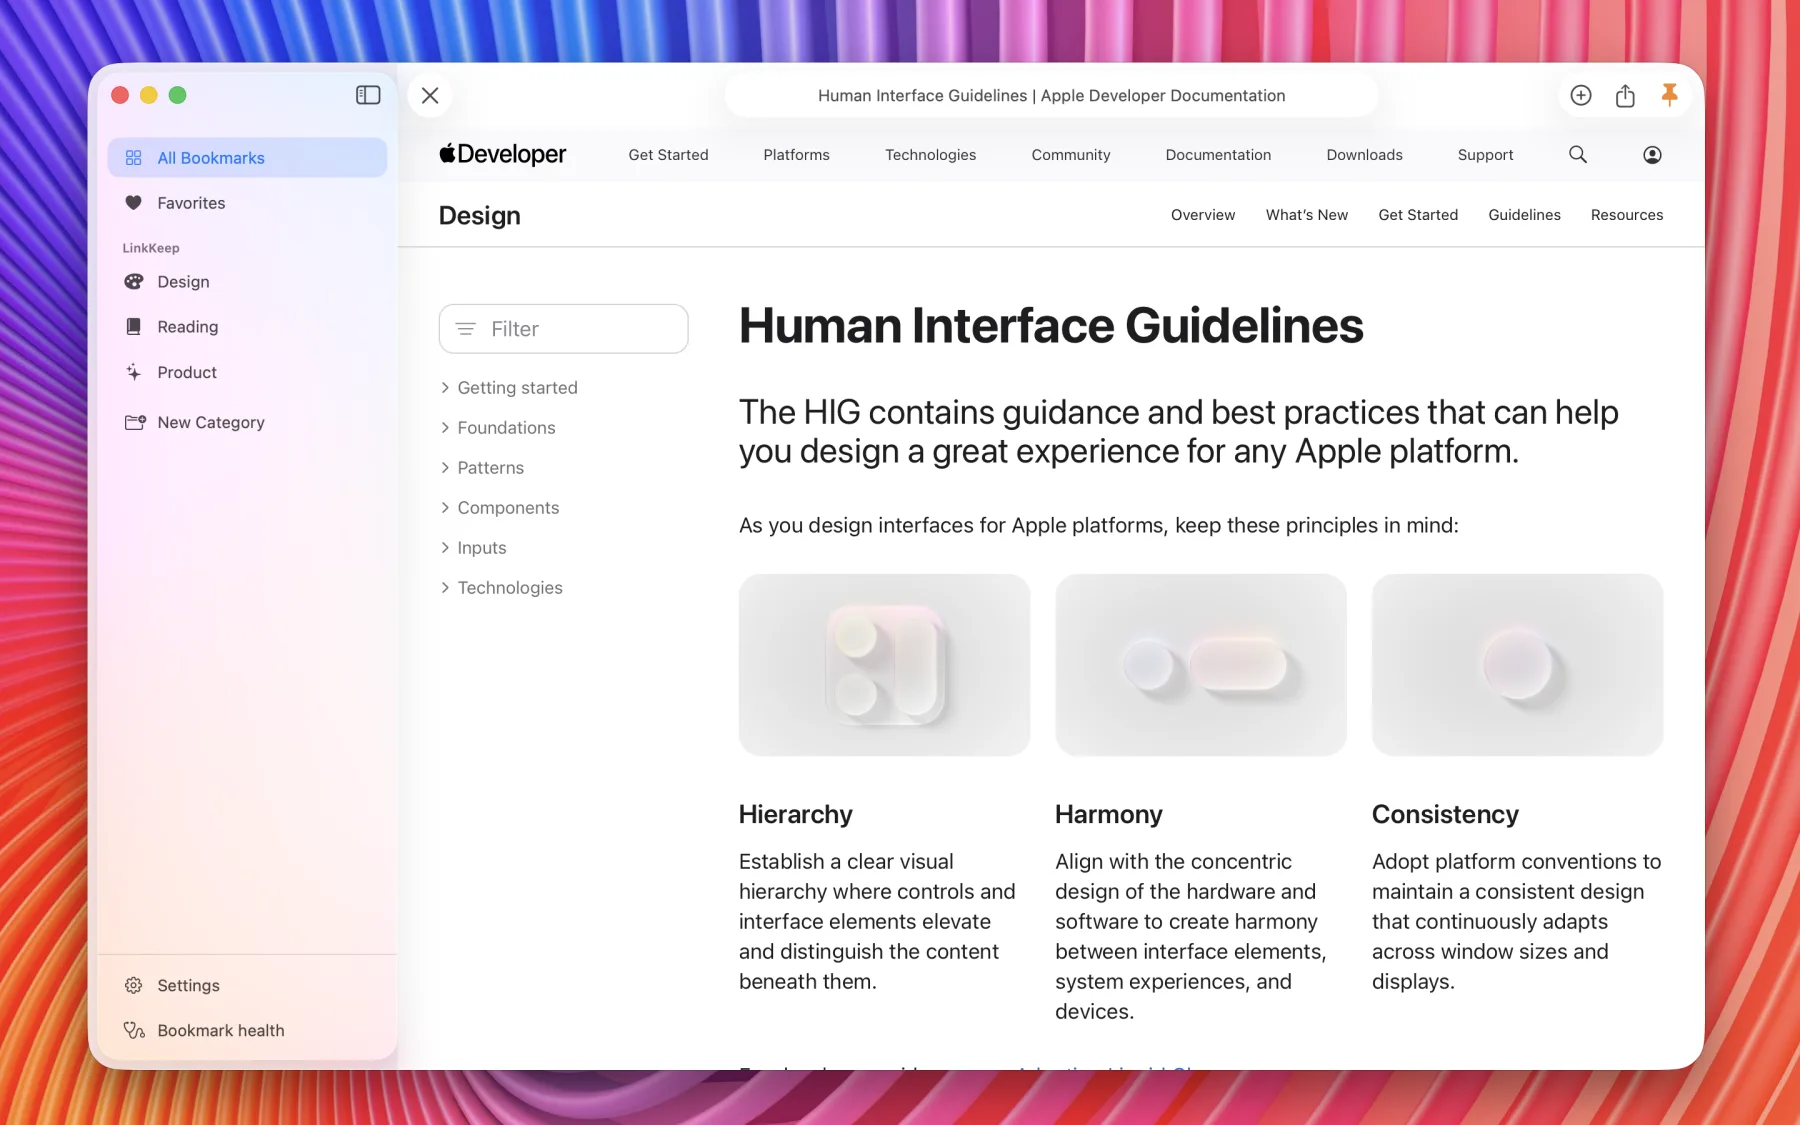Open the Community menu
Image resolution: width=1800 pixels, height=1125 pixels.
(x=1071, y=155)
